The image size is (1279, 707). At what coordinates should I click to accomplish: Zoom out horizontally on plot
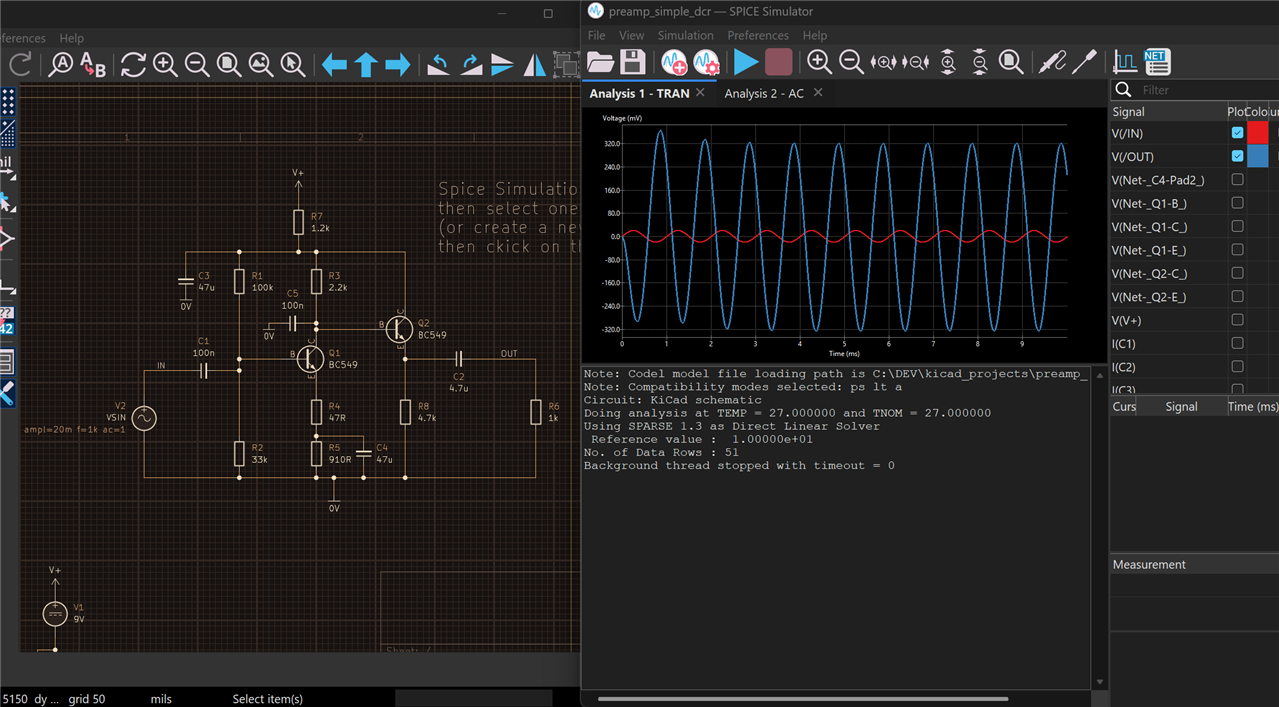coord(915,62)
